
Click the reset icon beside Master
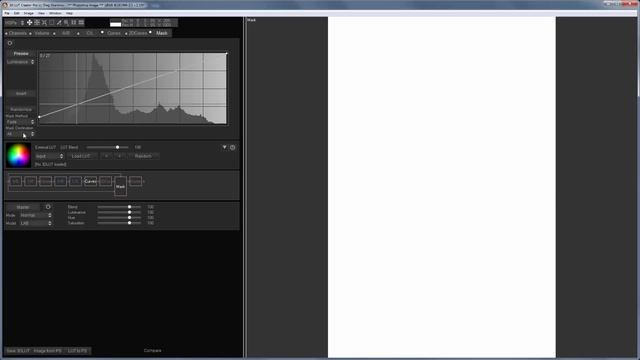pyautogui.click(x=48, y=207)
